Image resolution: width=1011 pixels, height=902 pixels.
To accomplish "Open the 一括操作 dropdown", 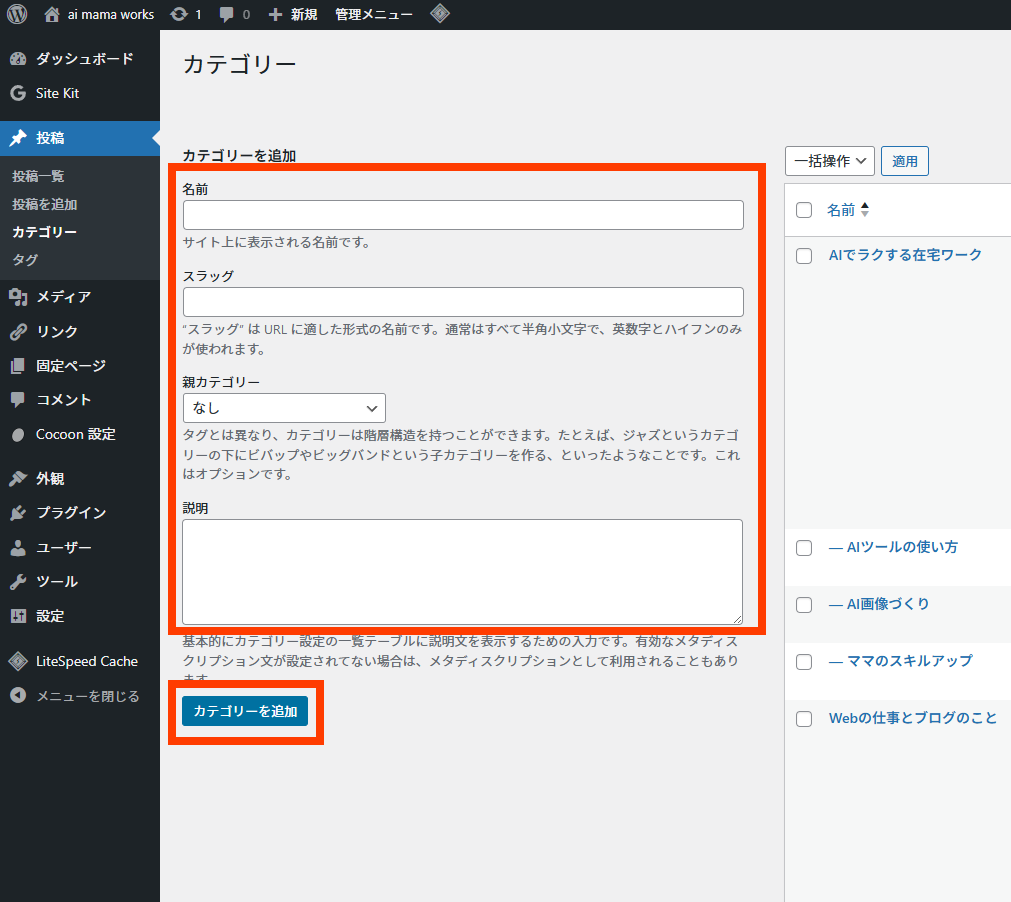I will click(x=829, y=160).
